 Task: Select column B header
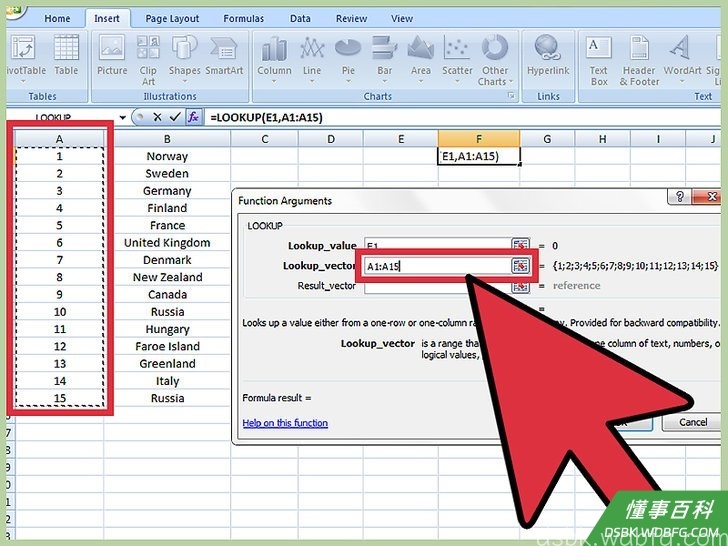pyautogui.click(x=167, y=139)
